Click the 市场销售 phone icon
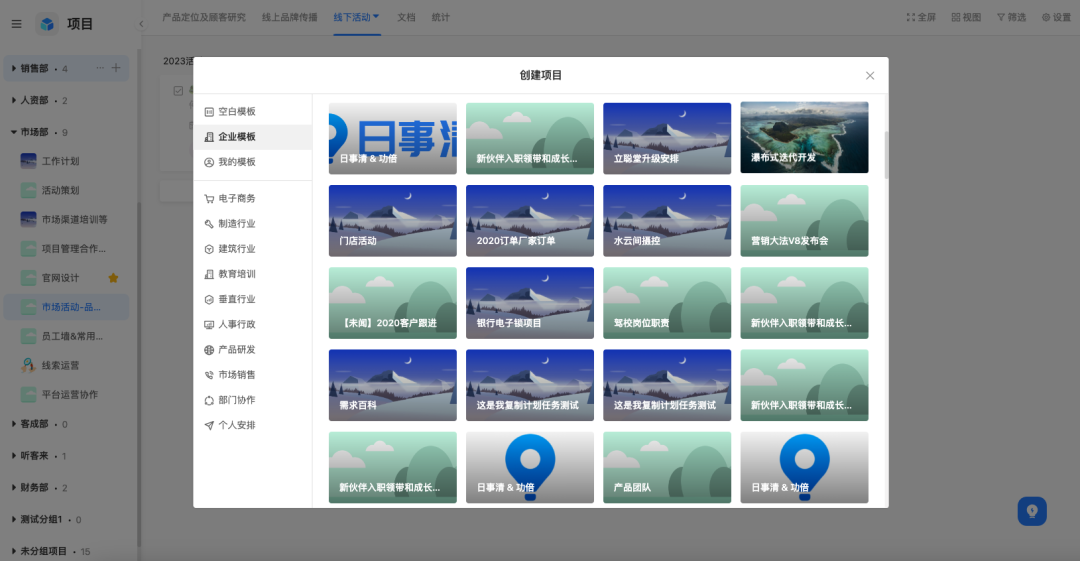1080x561 pixels. 209,375
